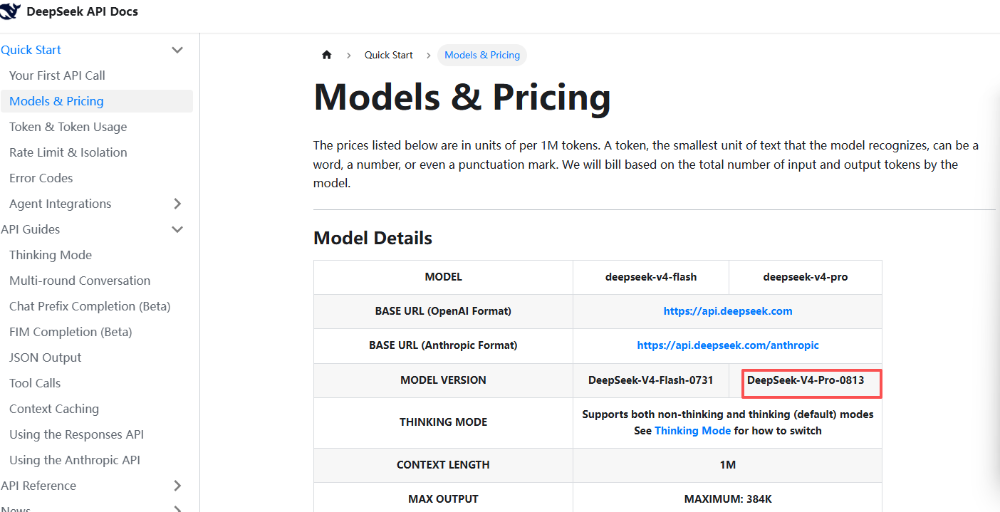Open Token & Token Usage page

click(68, 127)
